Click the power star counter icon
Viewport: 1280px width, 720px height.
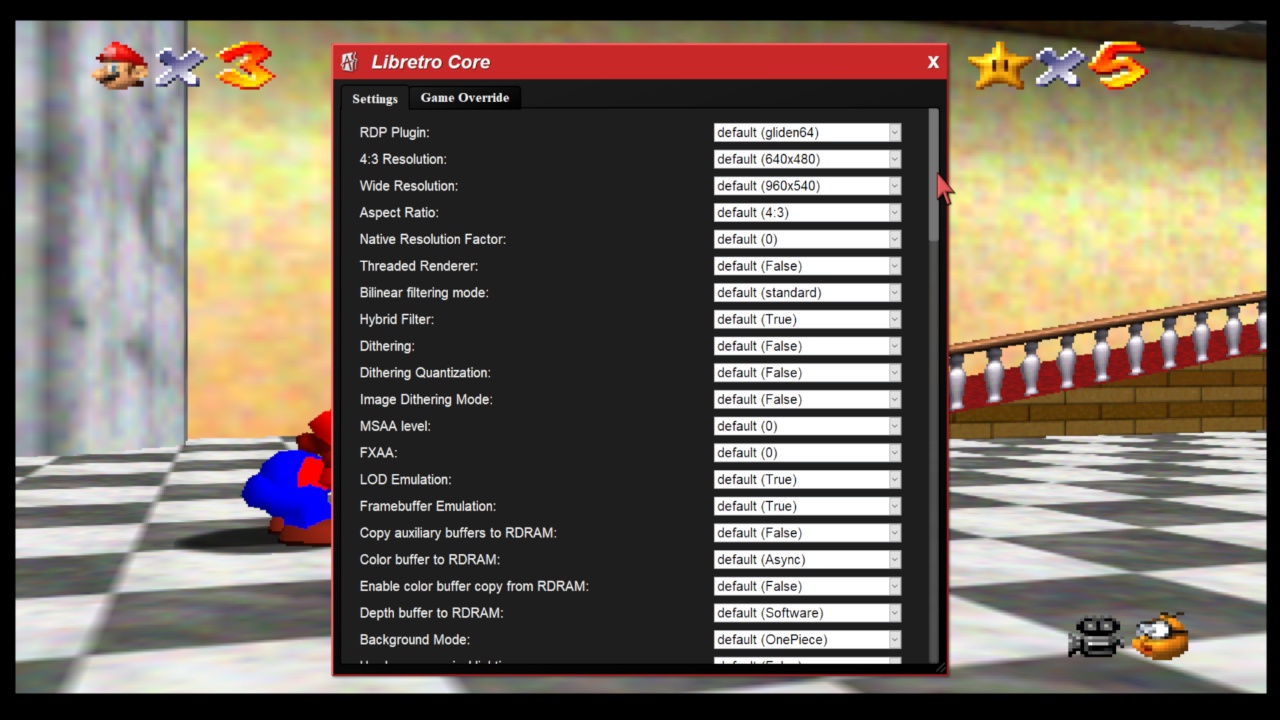click(998, 65)
